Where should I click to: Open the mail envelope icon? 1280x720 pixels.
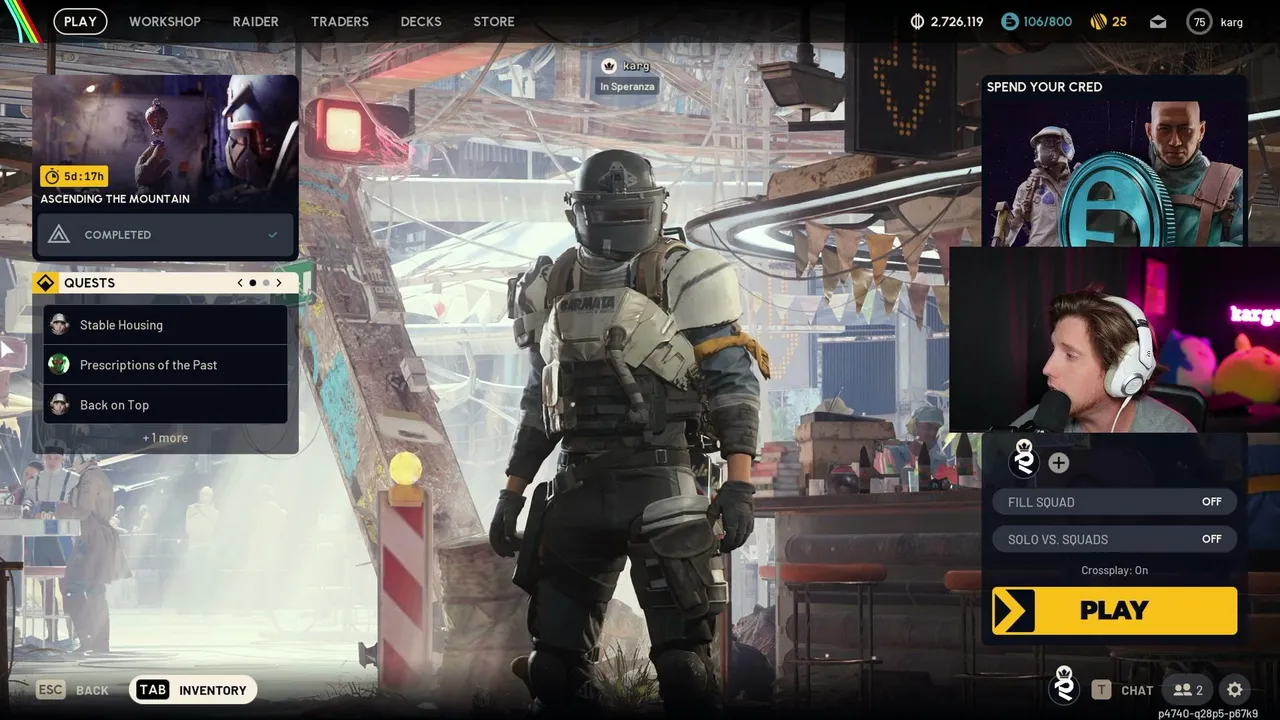(1158, 21)
